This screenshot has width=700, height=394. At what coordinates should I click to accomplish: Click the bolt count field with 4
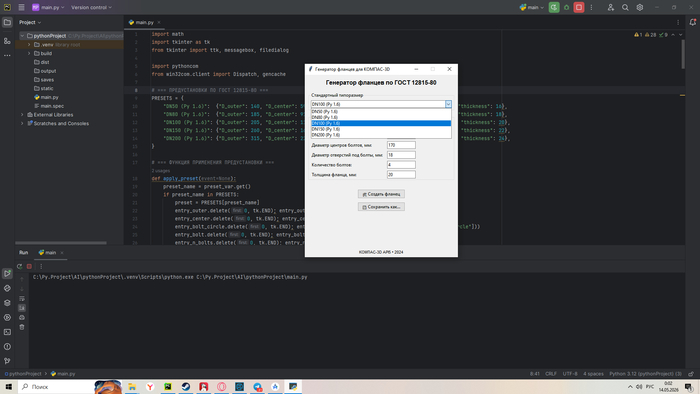(401, 165)
